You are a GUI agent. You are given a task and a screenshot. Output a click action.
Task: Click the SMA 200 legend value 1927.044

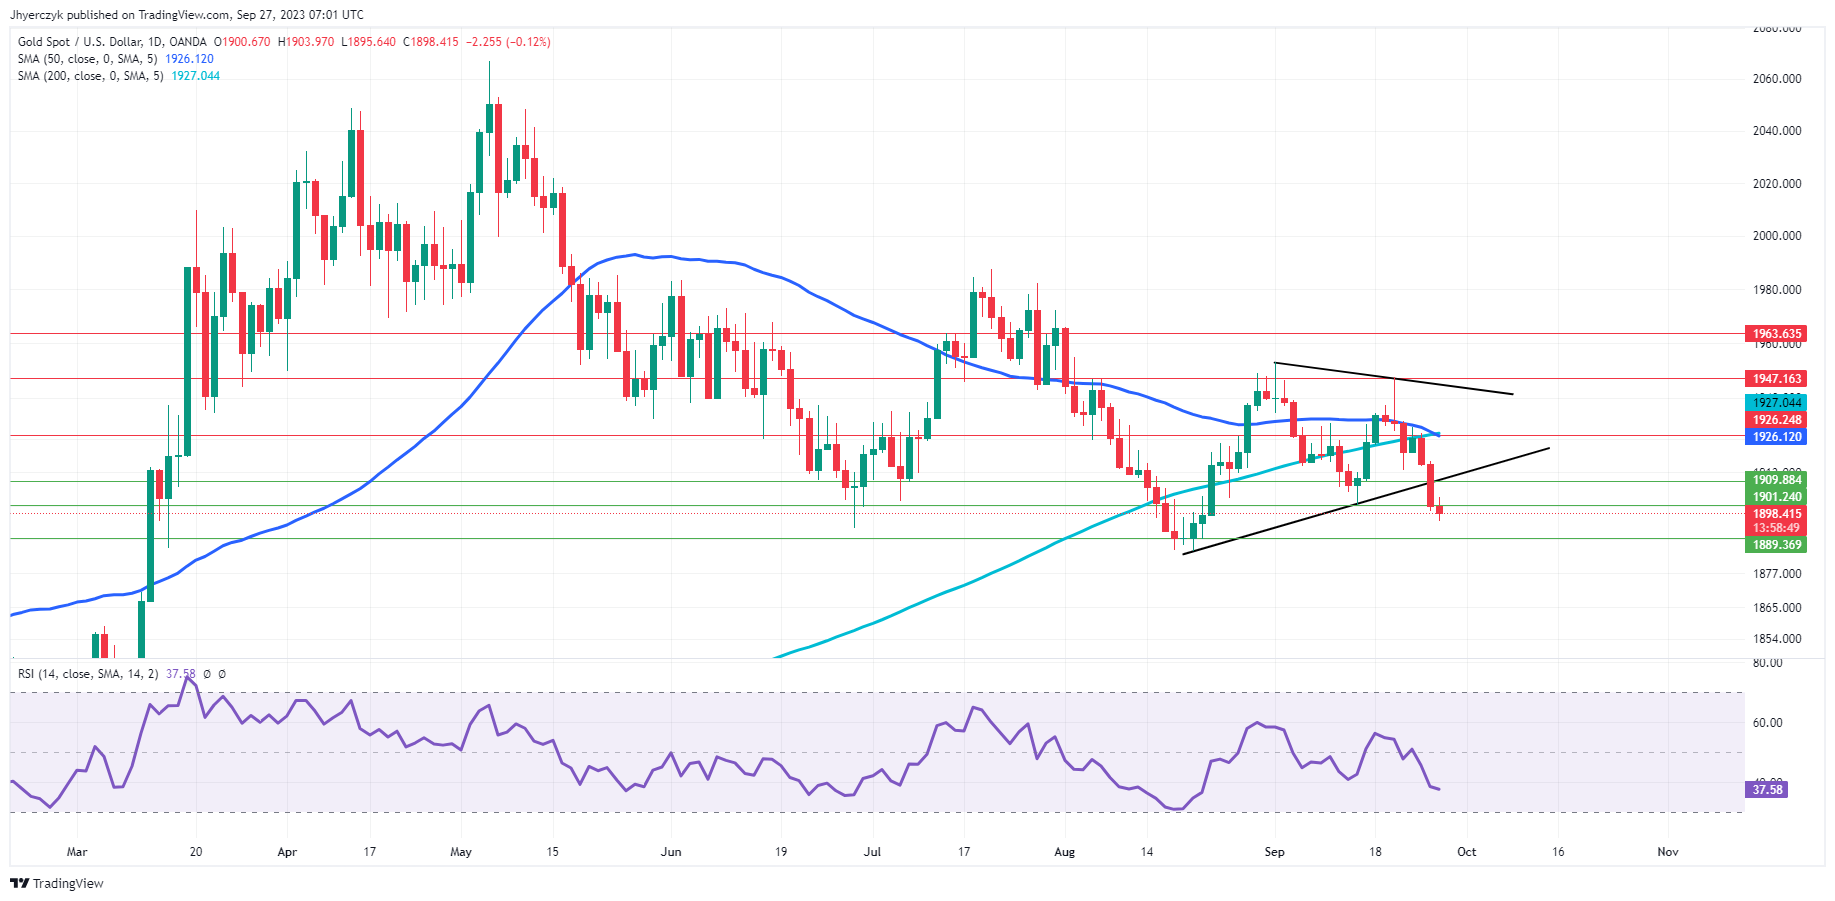coord(195,76)
